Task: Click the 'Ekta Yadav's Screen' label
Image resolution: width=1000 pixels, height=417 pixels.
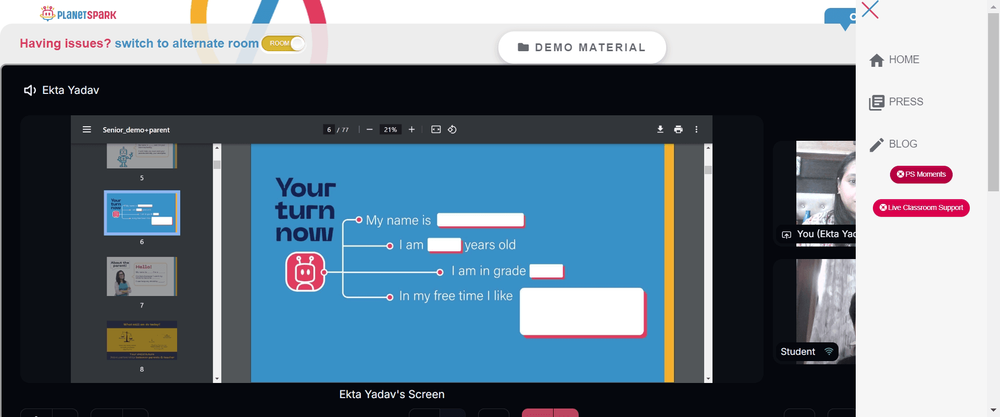Action: 392,395
